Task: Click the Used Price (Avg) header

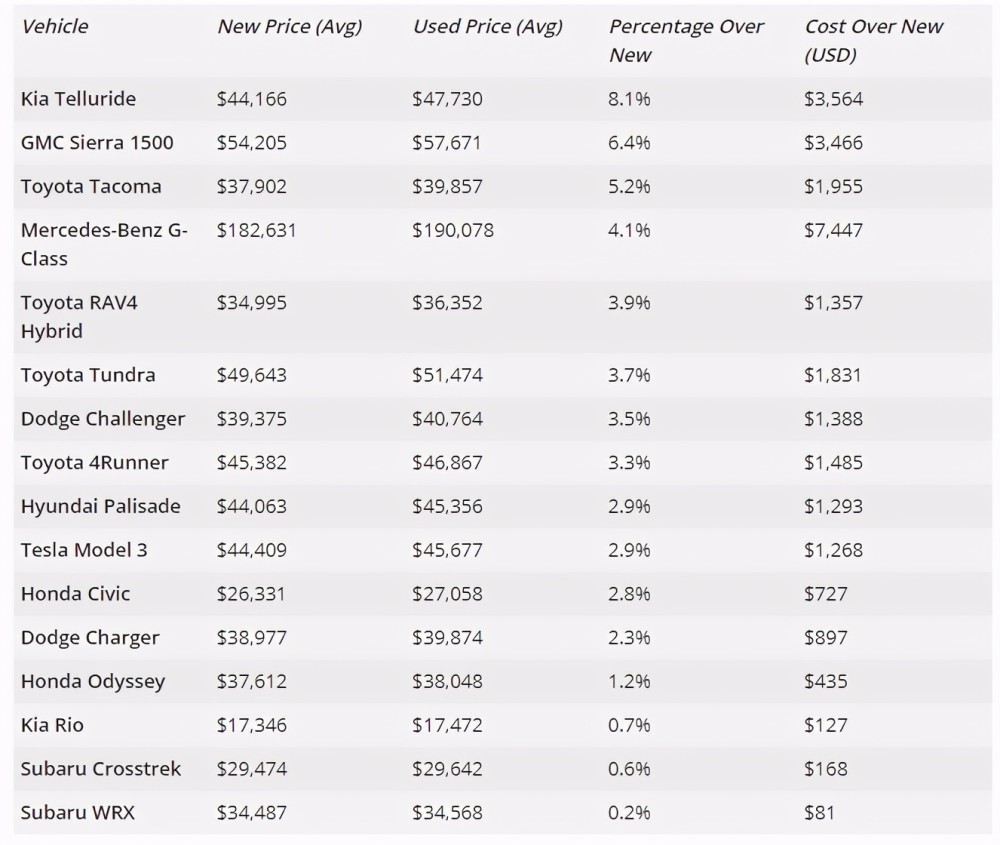Action: (x=488, y=26)
